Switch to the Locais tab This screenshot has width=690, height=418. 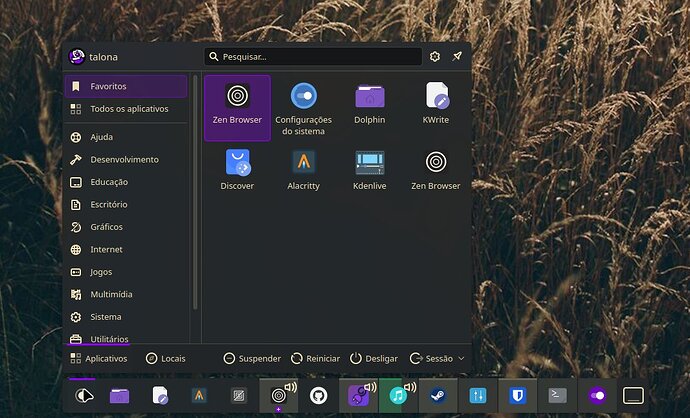(165, 358)
